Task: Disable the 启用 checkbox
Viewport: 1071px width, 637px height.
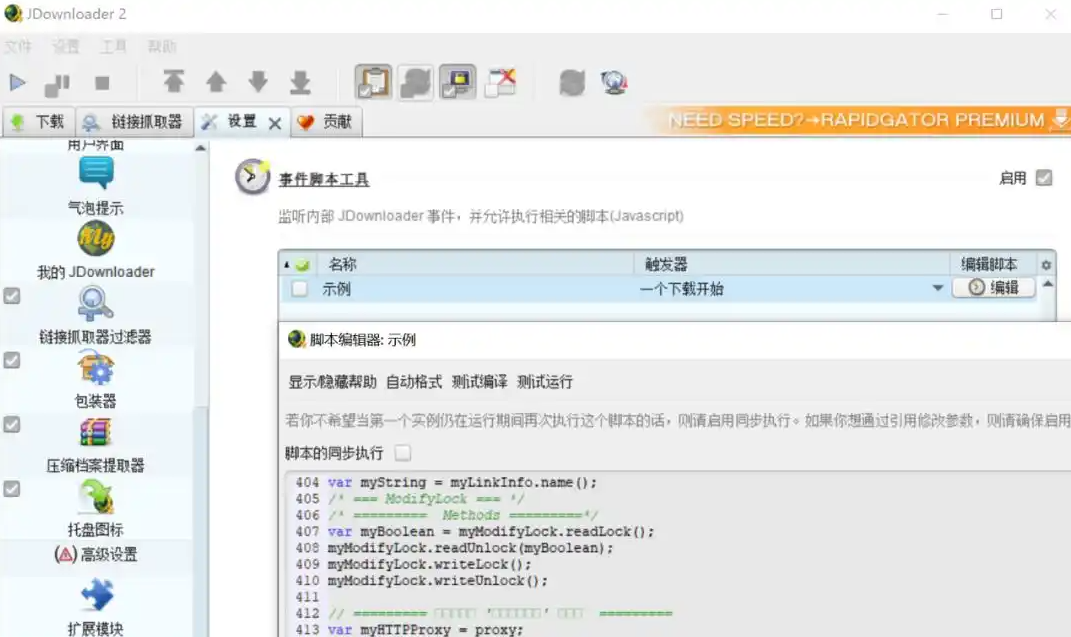Action: tap(1044, 178)
